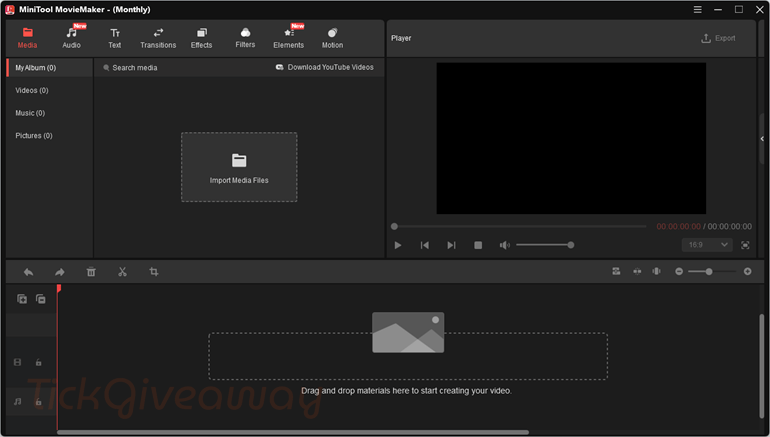Select My Album (0) category
The width and height of the screenshot is (770, 437).
click(x=50, y=68)
